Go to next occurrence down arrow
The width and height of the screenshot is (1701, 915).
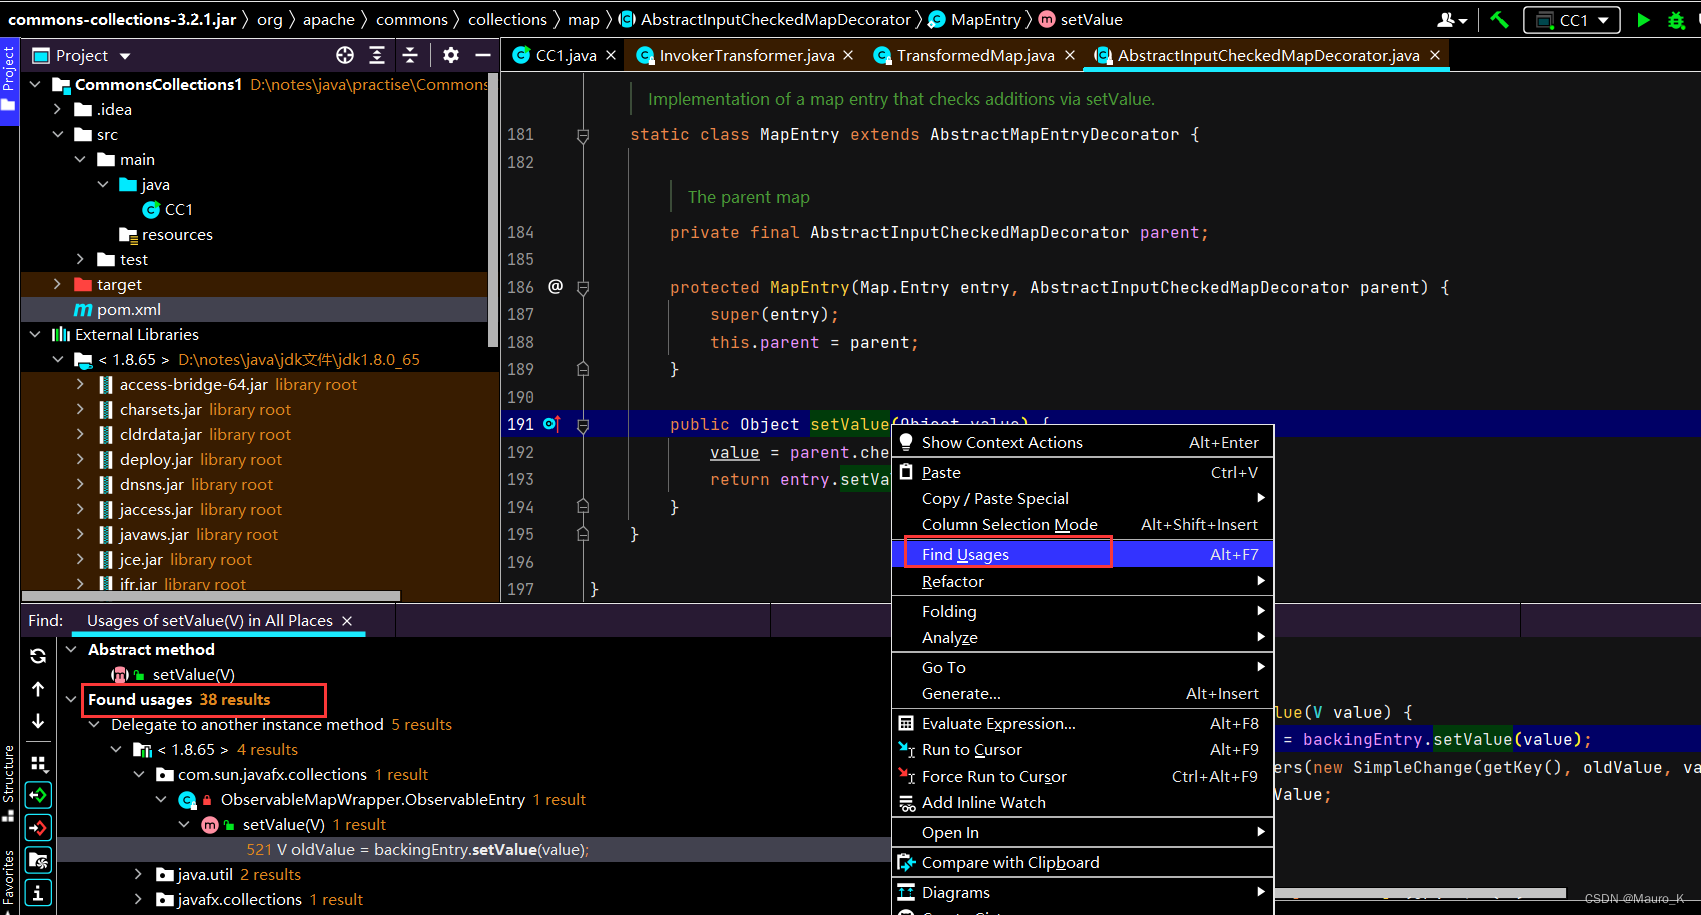coord(38,721)
